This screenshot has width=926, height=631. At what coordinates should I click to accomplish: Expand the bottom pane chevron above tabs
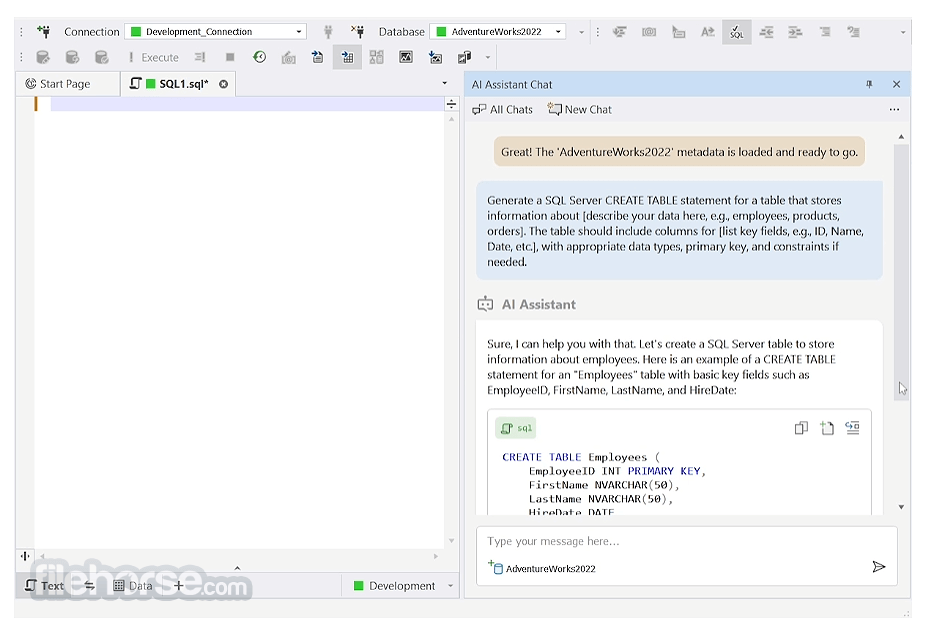coord(237,568)
